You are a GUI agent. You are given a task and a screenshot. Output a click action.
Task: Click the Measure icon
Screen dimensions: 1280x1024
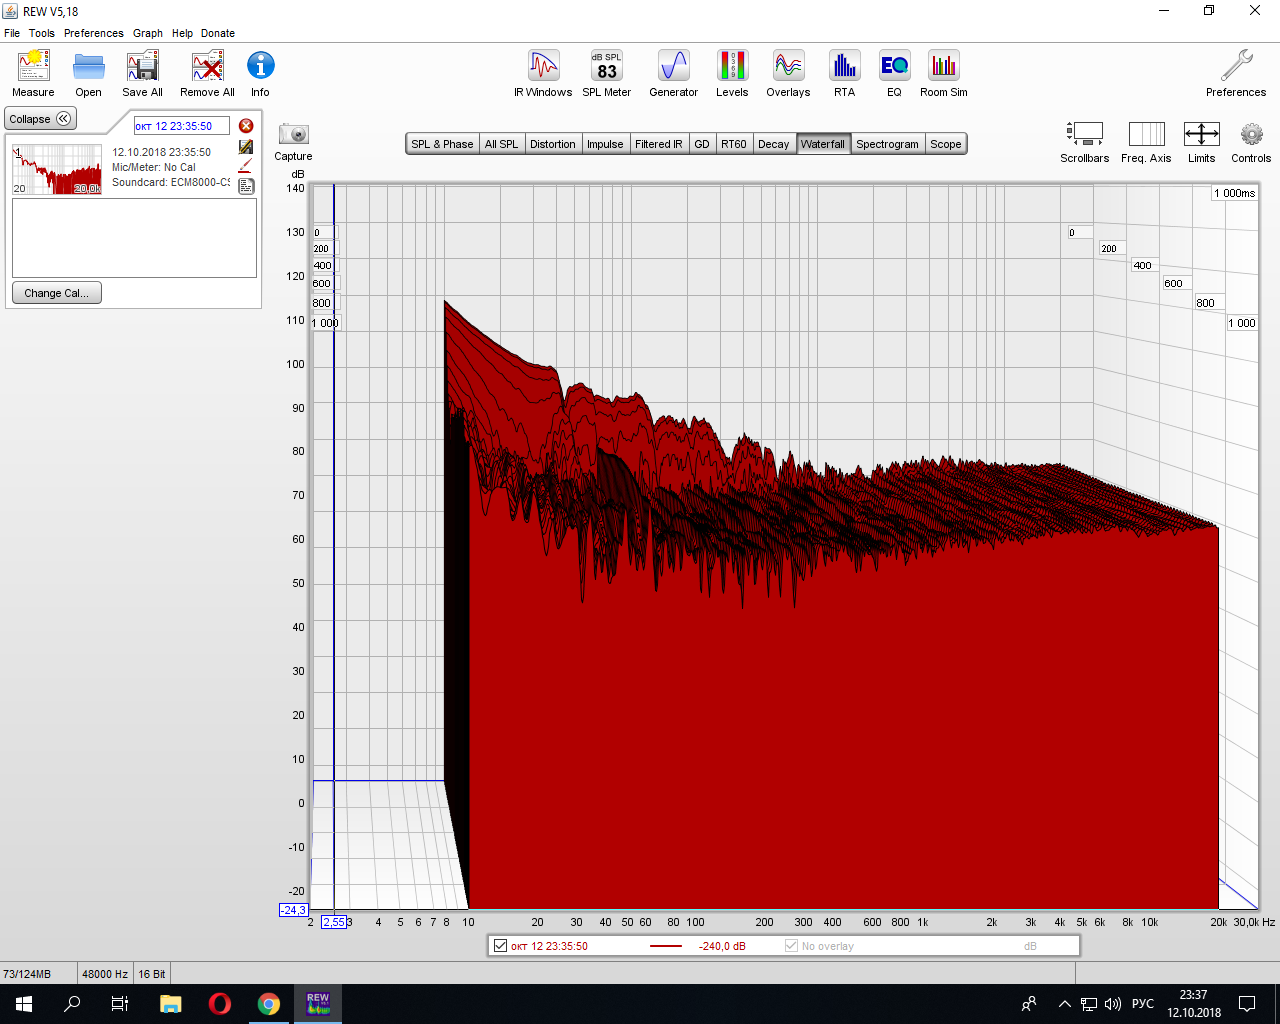click(x=33, y=67)
